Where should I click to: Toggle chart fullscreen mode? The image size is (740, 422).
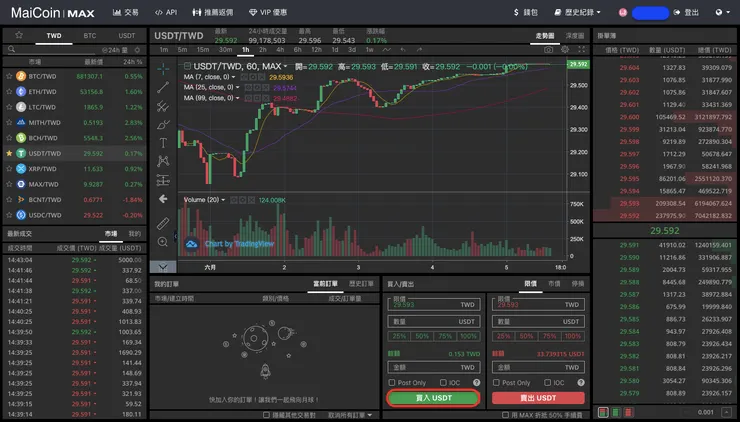click(x=581, y=50)
